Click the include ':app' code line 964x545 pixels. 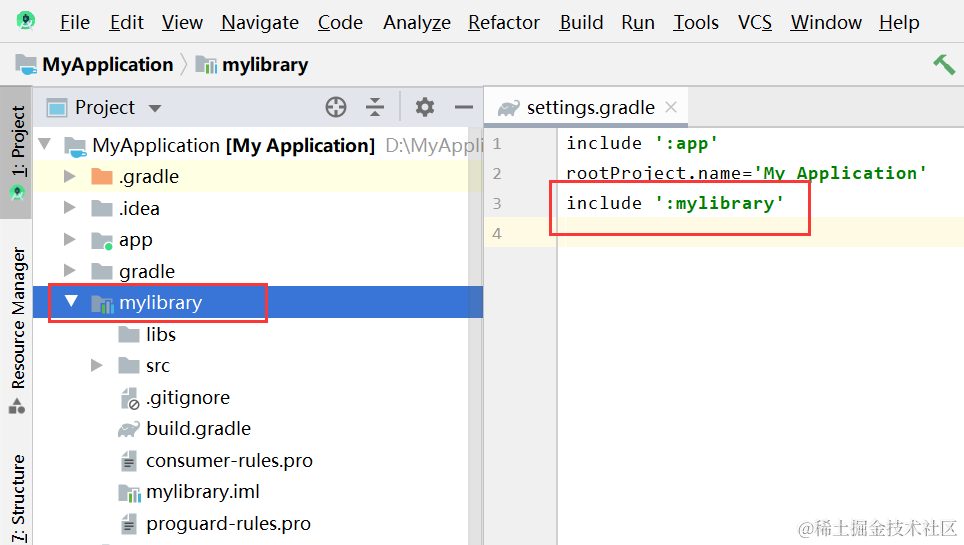point(642,143)
